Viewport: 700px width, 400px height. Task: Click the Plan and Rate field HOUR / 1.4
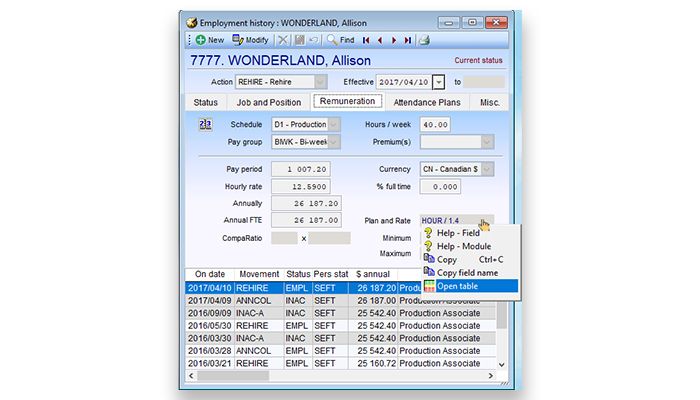457,221
